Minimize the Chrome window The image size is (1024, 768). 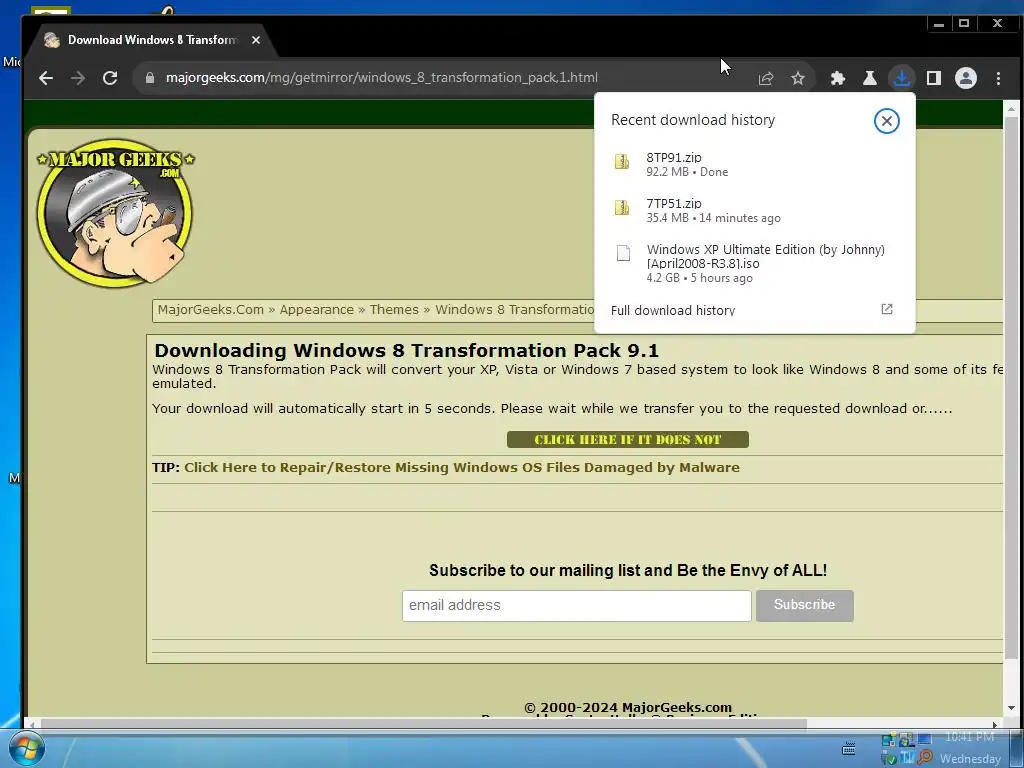(938, 24)
